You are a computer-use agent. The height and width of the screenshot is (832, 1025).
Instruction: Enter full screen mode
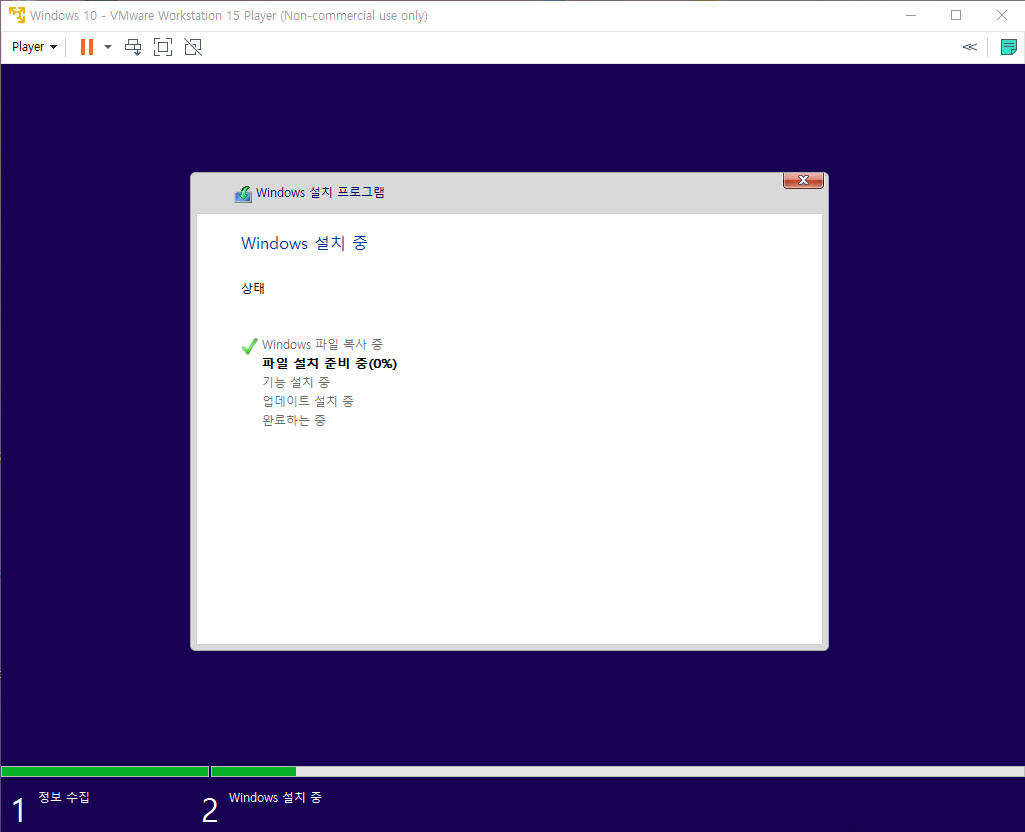[x=163, y=47]
